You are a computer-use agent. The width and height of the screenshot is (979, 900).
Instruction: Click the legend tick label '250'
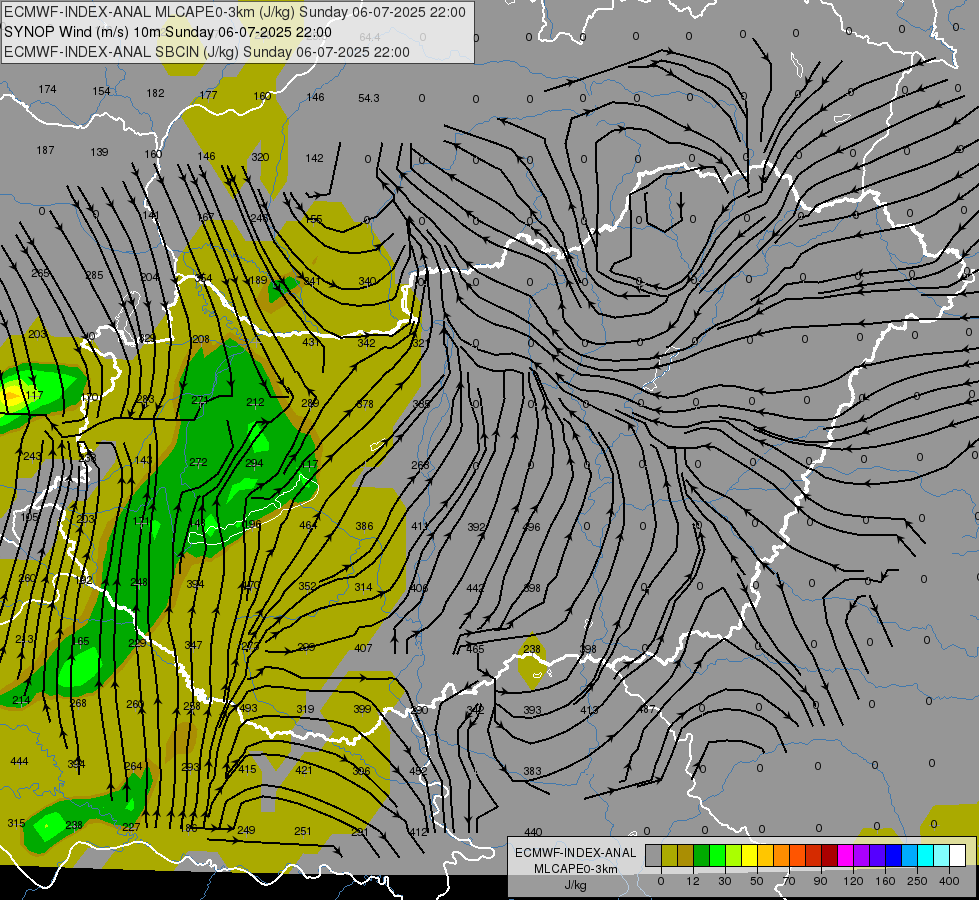917,881
